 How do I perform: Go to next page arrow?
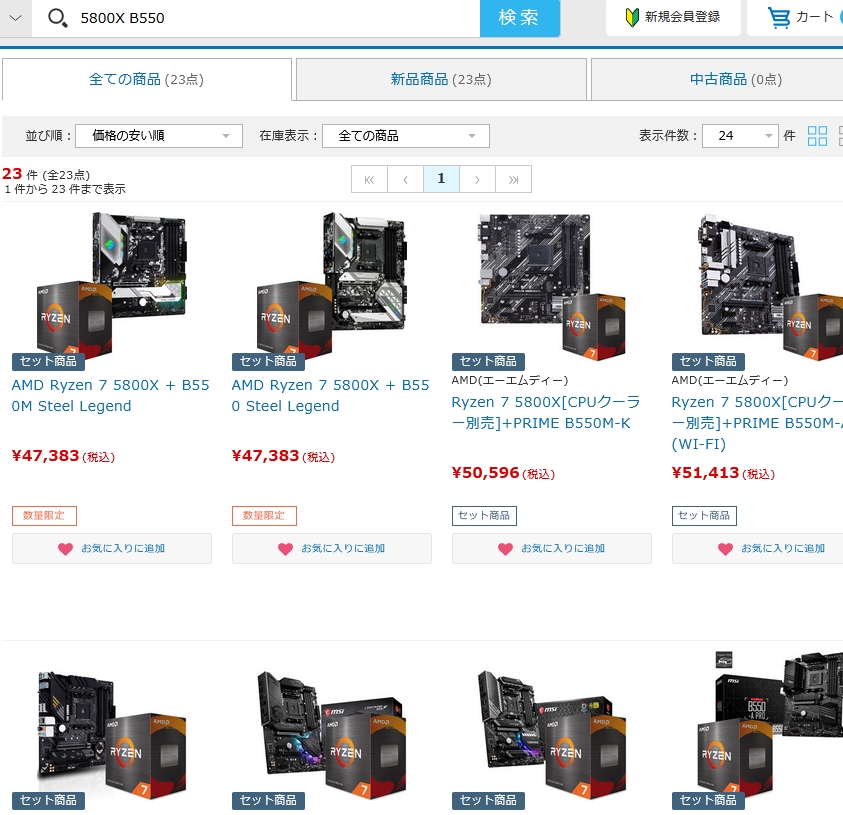477,179
